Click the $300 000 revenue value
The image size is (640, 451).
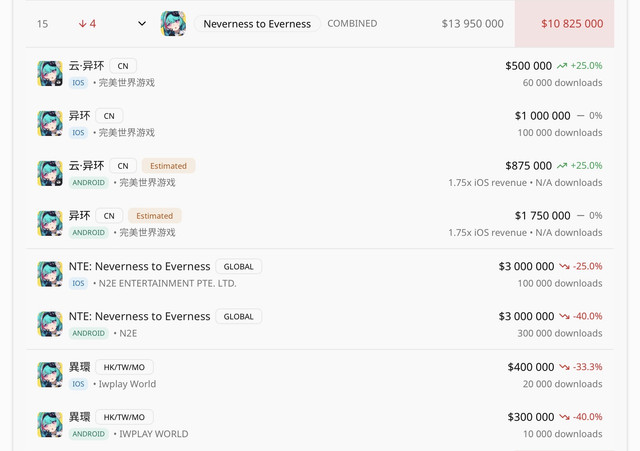(531, 417)
